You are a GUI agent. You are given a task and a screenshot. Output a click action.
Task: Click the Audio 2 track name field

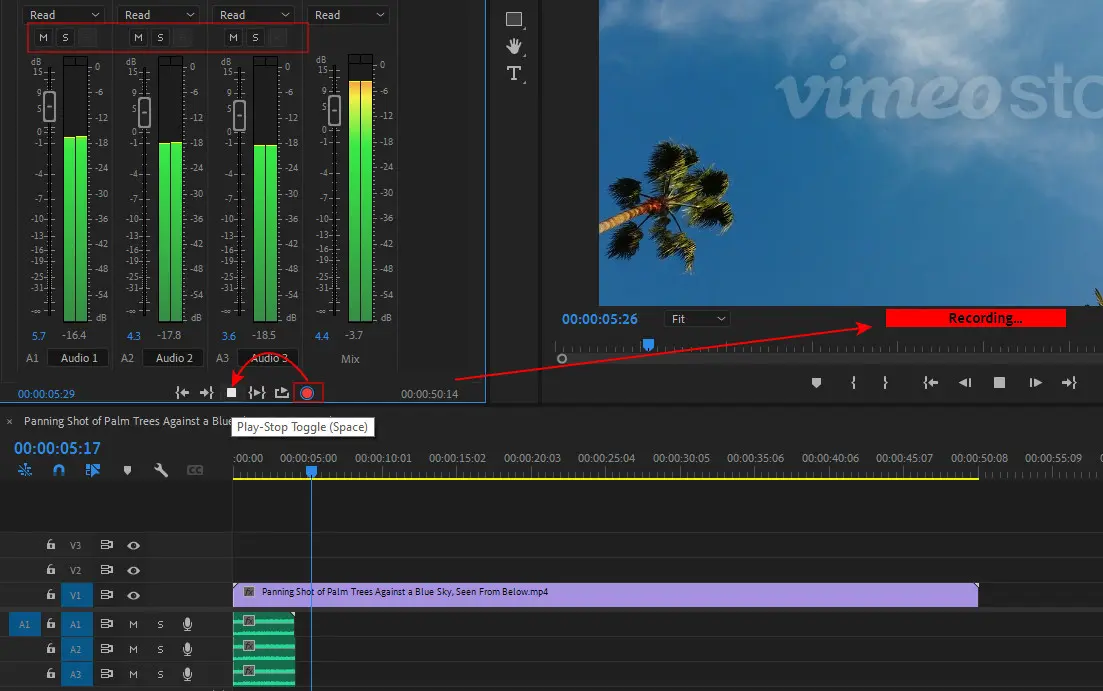[174, 358]
